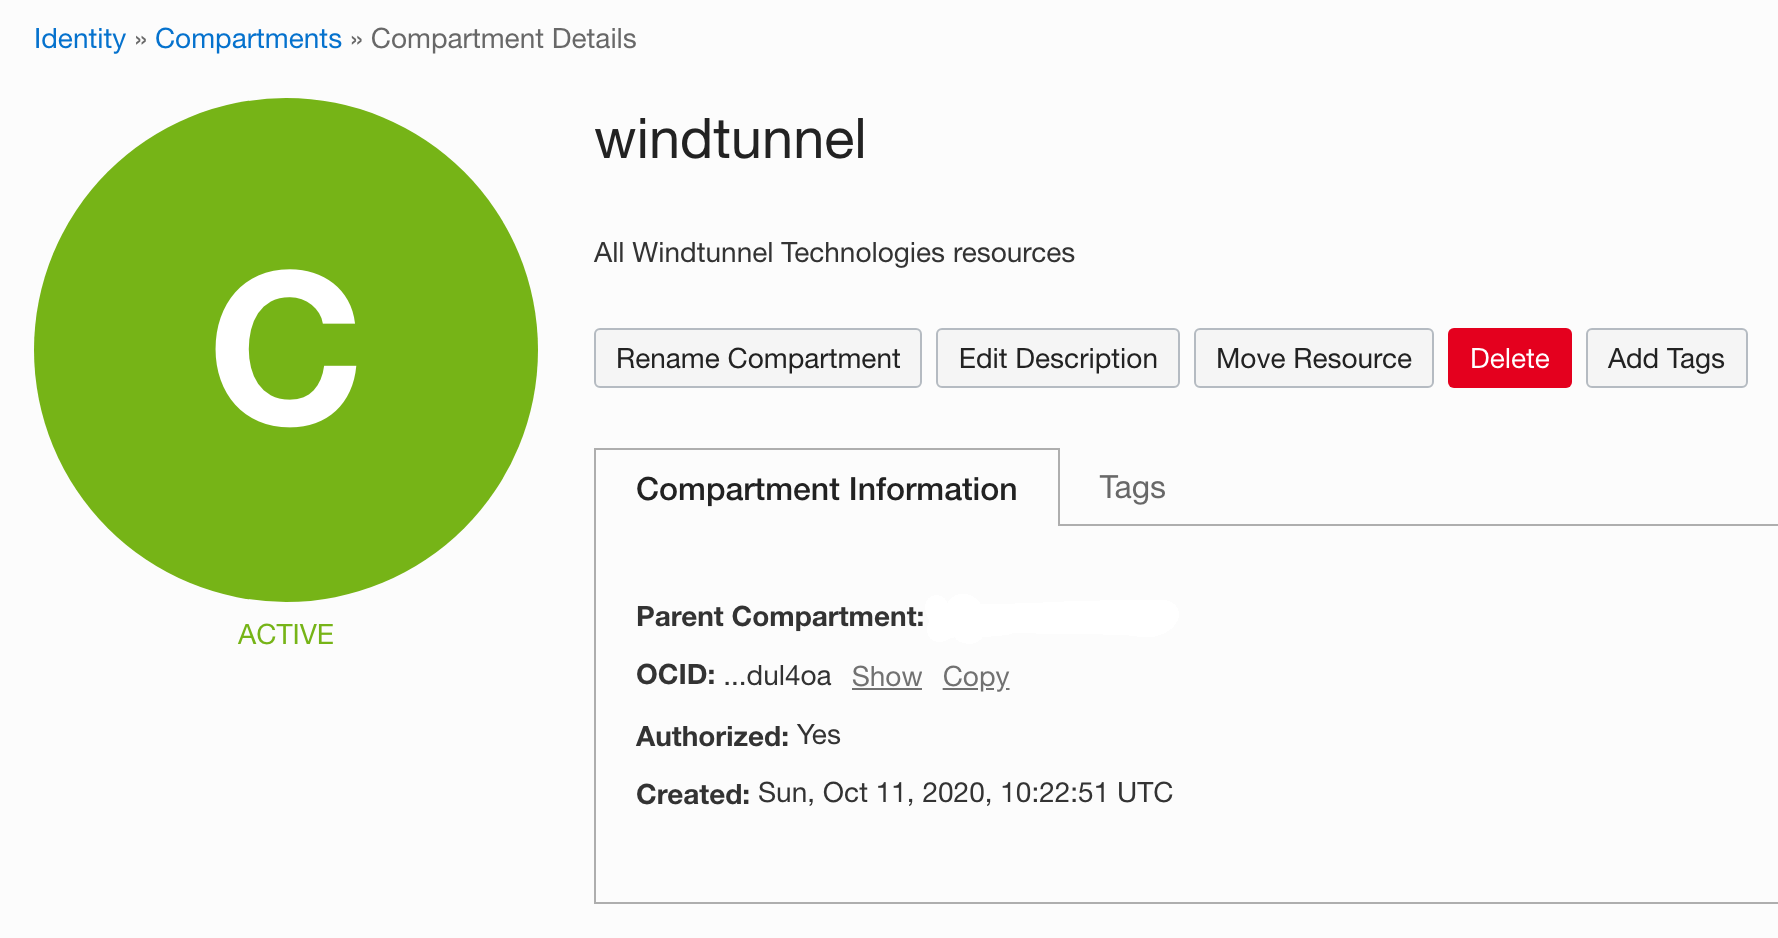Click the 'Parent Compartment:' label
Image resolution: width=1778 pixels, height=938 pixels.
[x=780, y=617]
